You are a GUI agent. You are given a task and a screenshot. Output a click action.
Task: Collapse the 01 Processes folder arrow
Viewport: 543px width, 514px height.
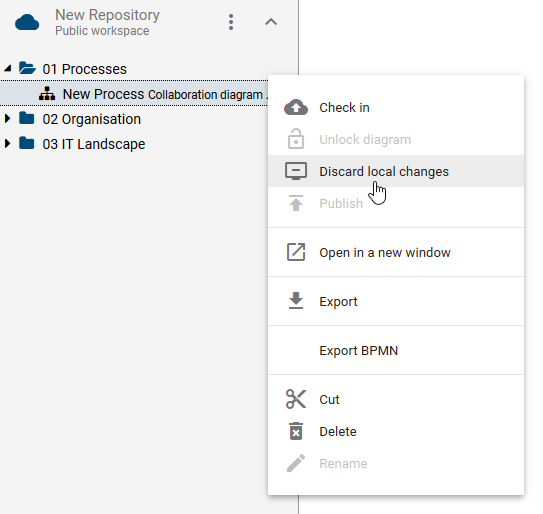pos(8,68)
